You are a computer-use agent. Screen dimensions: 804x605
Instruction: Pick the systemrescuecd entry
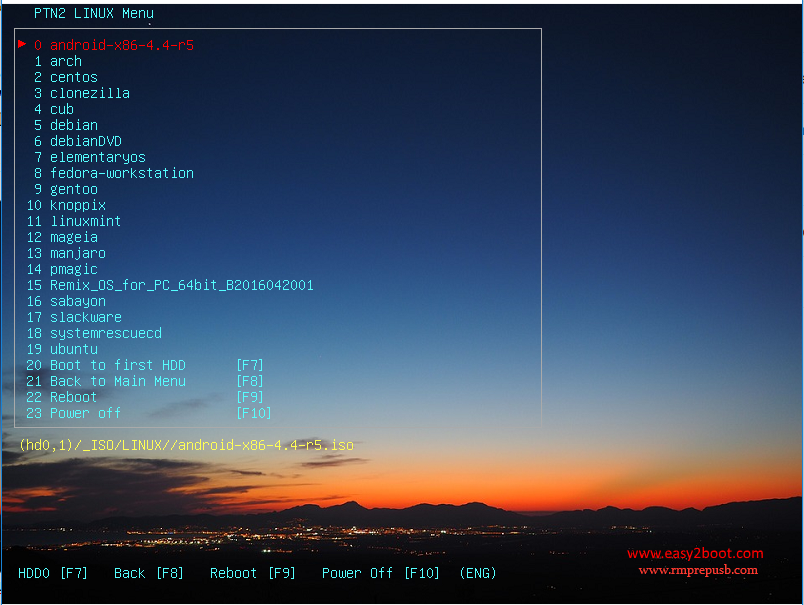tap(94, 333)
